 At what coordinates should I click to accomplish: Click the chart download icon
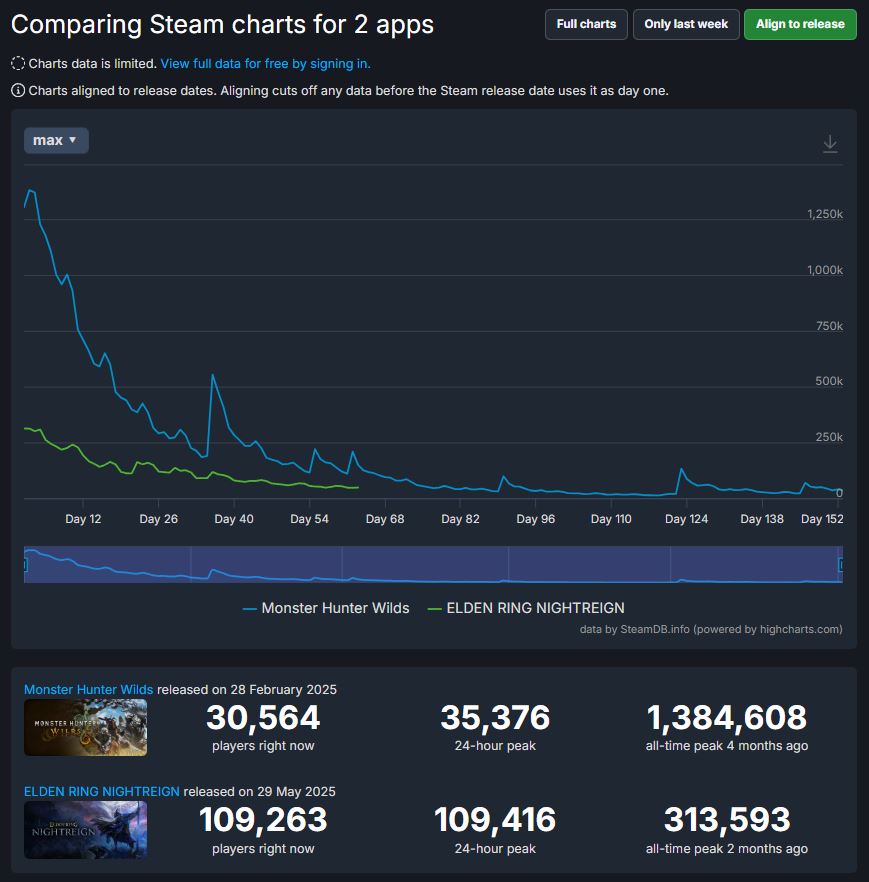pos(830,144)
